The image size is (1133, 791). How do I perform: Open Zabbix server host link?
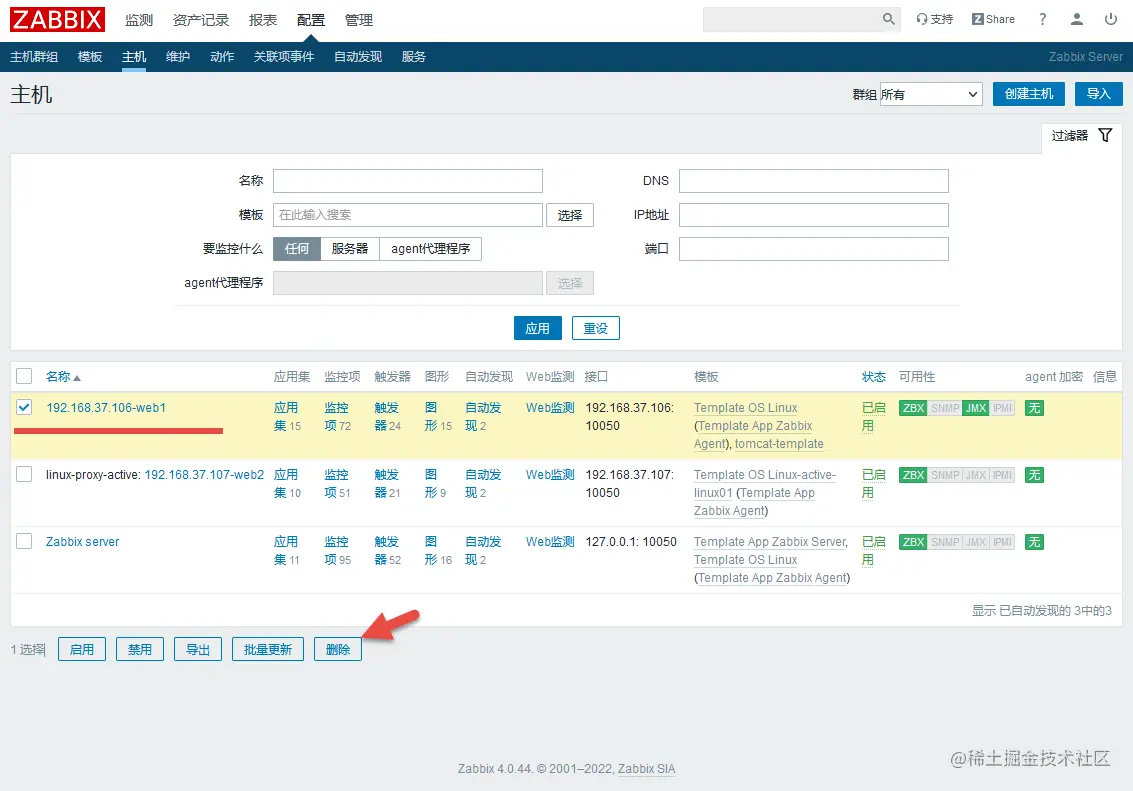pyautogui.click(x=82, y=542)
